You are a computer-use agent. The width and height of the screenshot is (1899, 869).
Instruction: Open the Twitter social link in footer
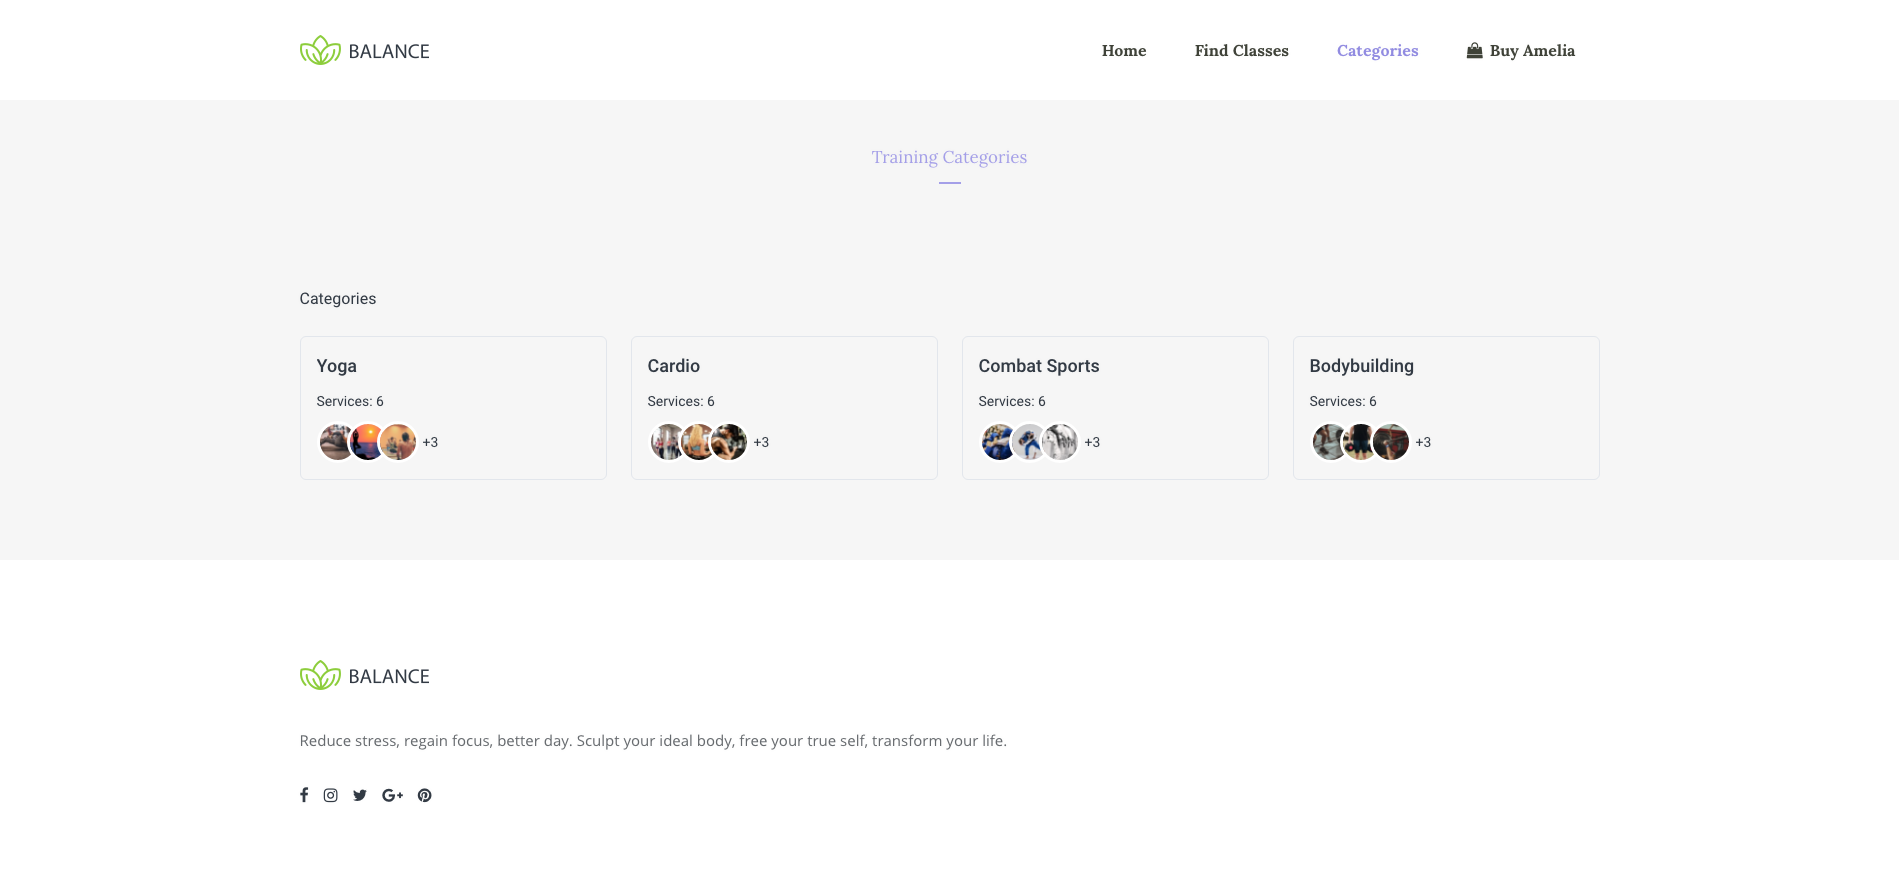pos(360,795)
